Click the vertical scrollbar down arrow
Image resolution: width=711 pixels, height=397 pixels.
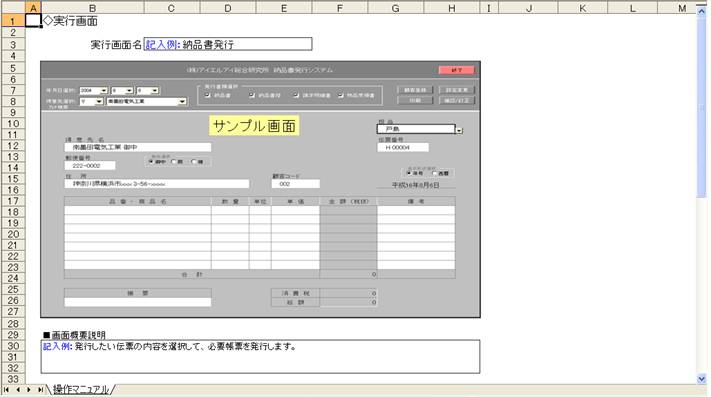pyautogui.click(x=701, y=379)
